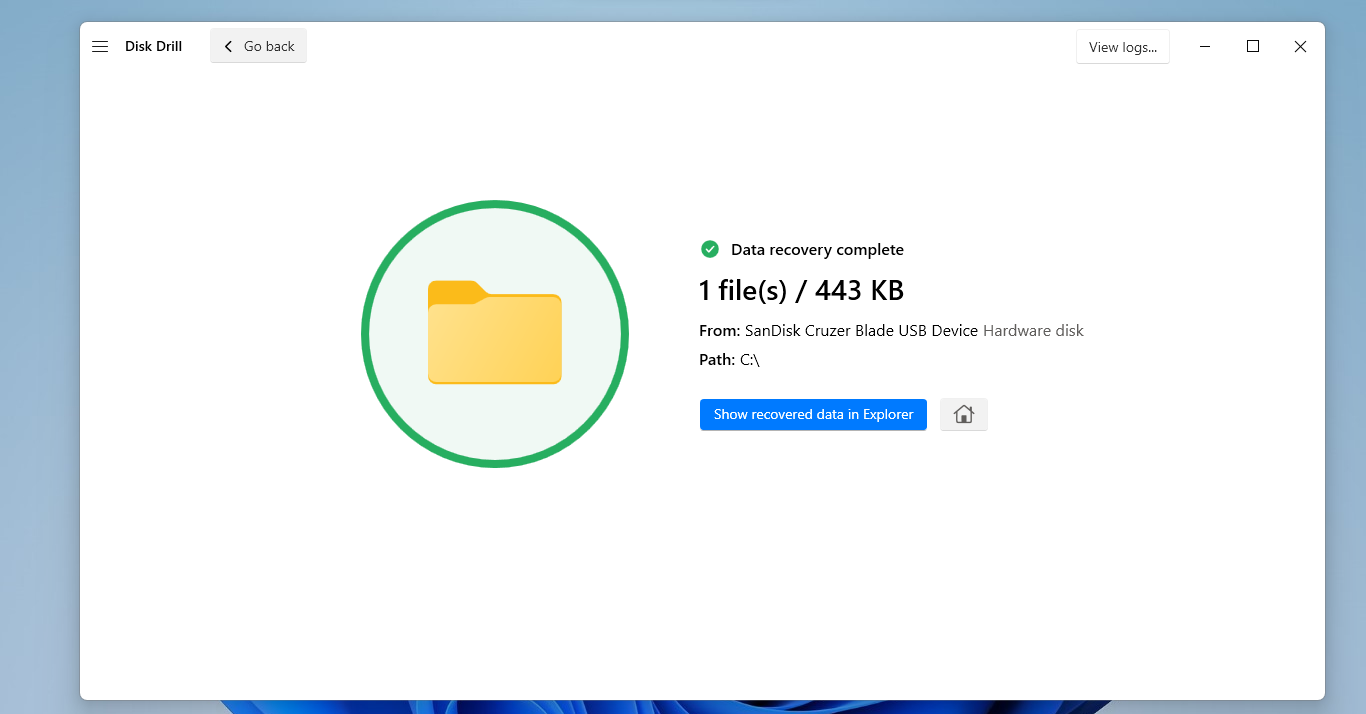
Task: Click the yellow folder icon
Action: click(495, 332)
